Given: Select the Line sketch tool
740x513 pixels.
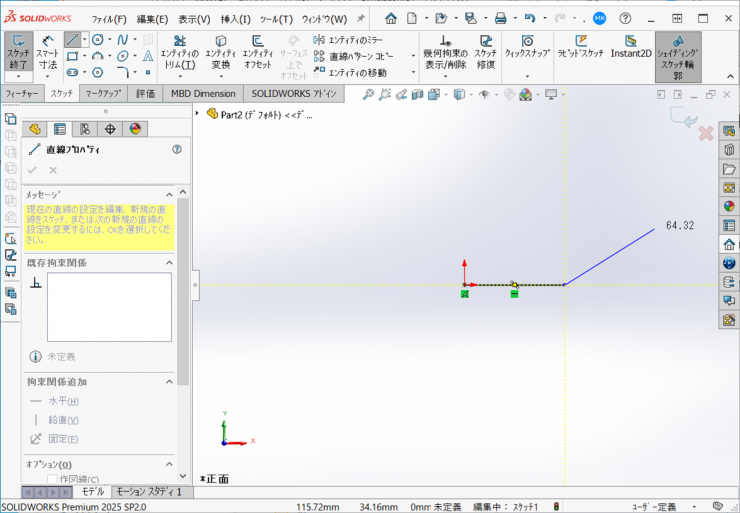Looking at the screenshot, I should pyautogui.click(x=72, y=39).
